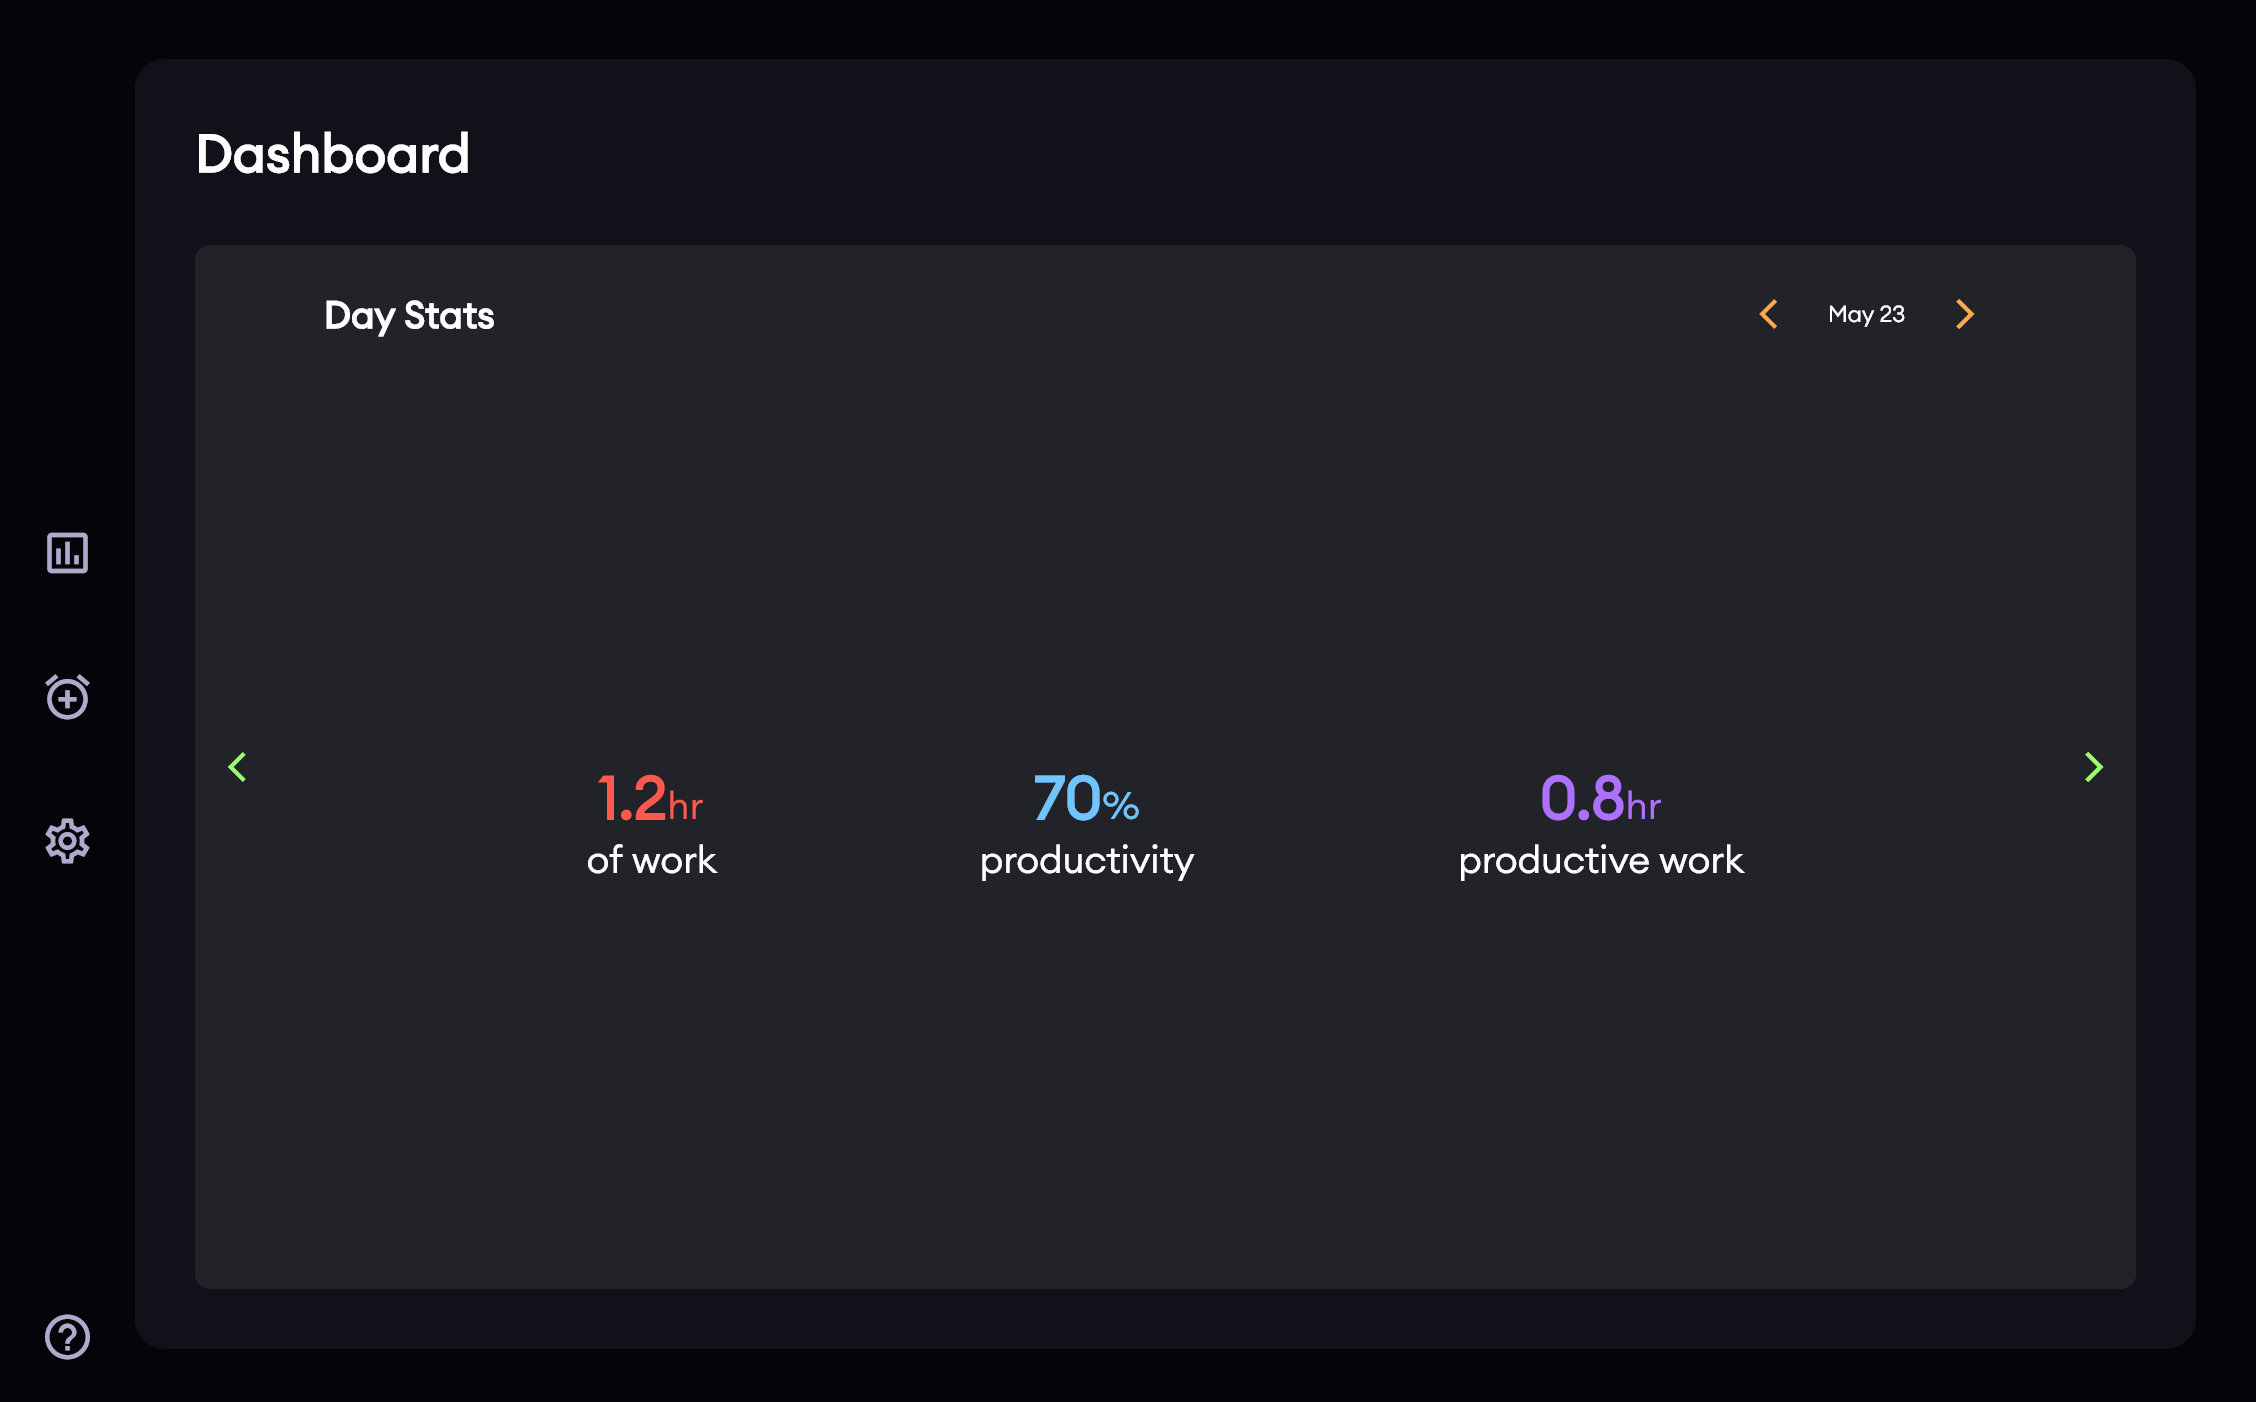2256x1402 pixels.
Task: Advance to next day with orange arrow
Action: (1964, 314)
